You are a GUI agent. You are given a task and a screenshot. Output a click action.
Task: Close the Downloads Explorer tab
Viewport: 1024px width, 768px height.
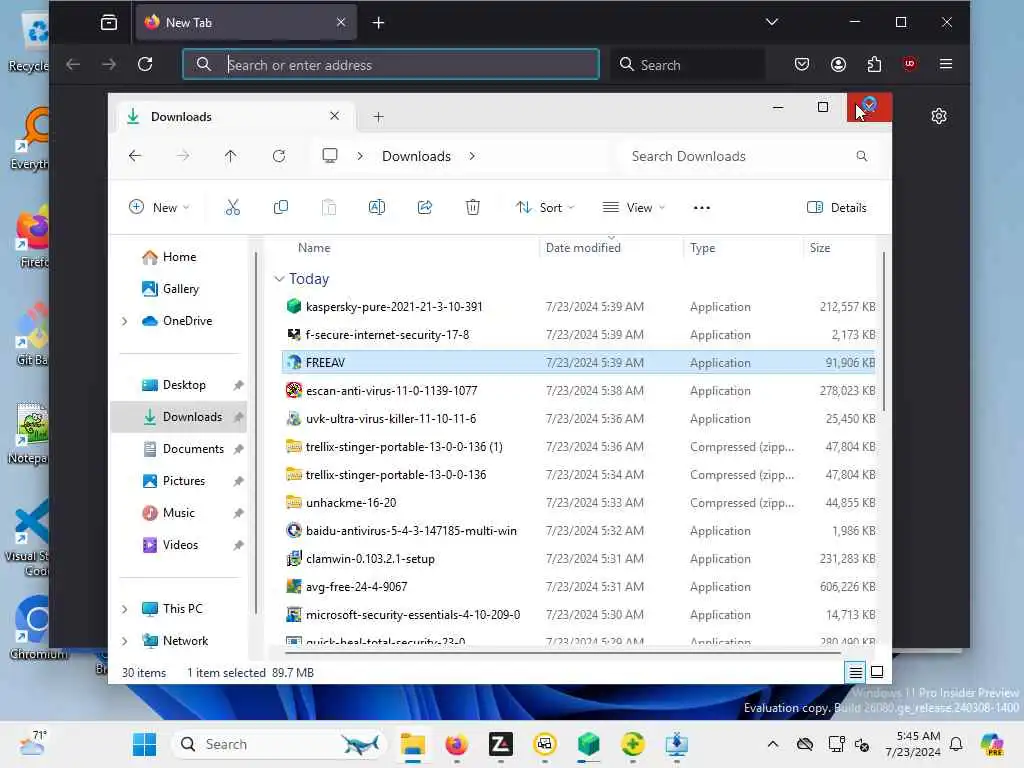coord(334,116)
